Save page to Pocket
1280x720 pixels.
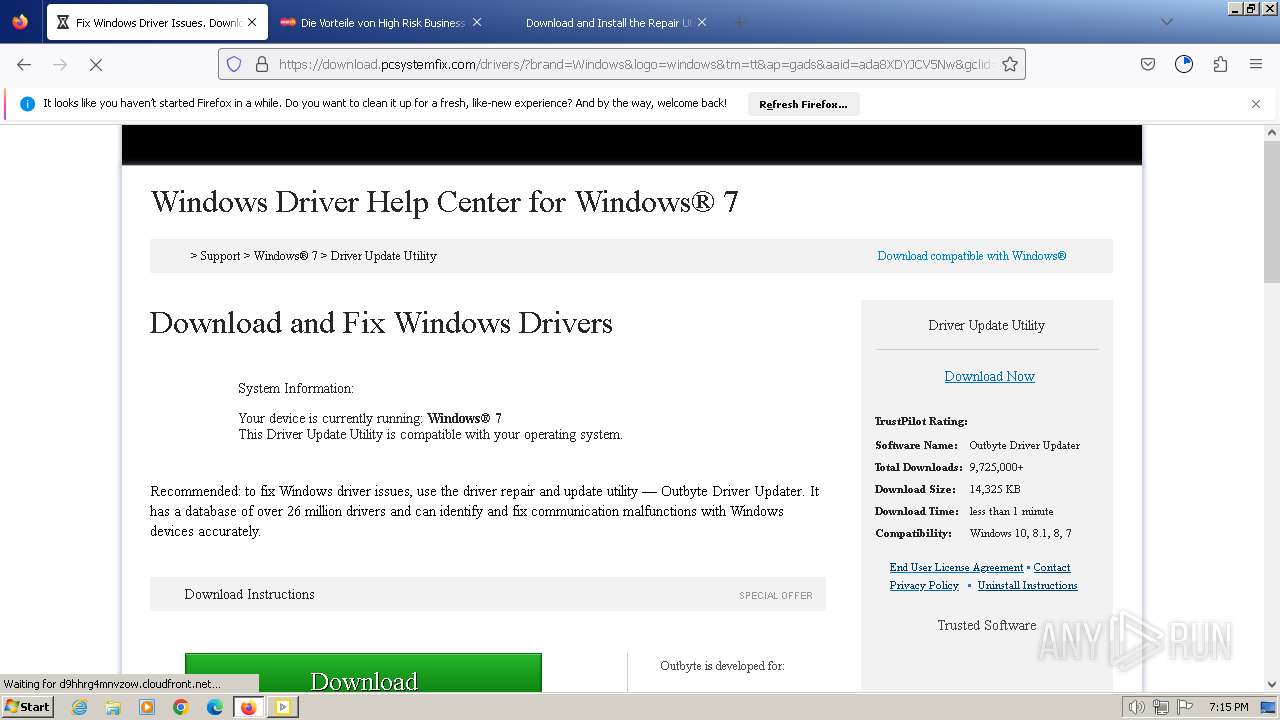pyautogui.click(x=1148, y=64)
